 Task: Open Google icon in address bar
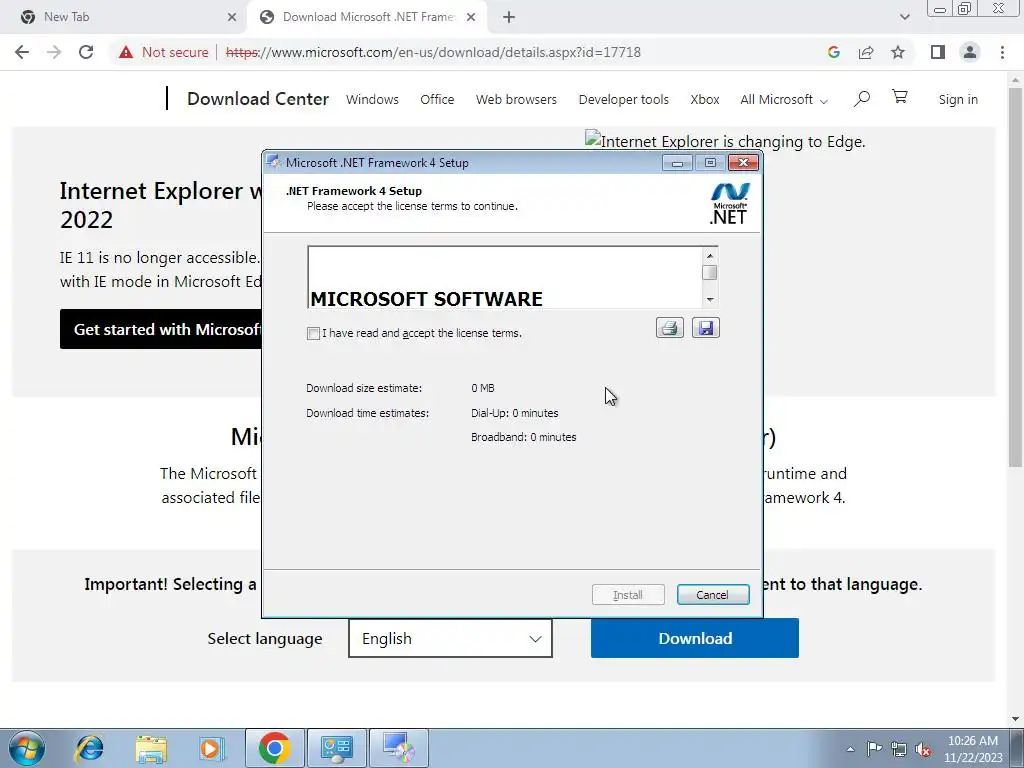(833, 52)
